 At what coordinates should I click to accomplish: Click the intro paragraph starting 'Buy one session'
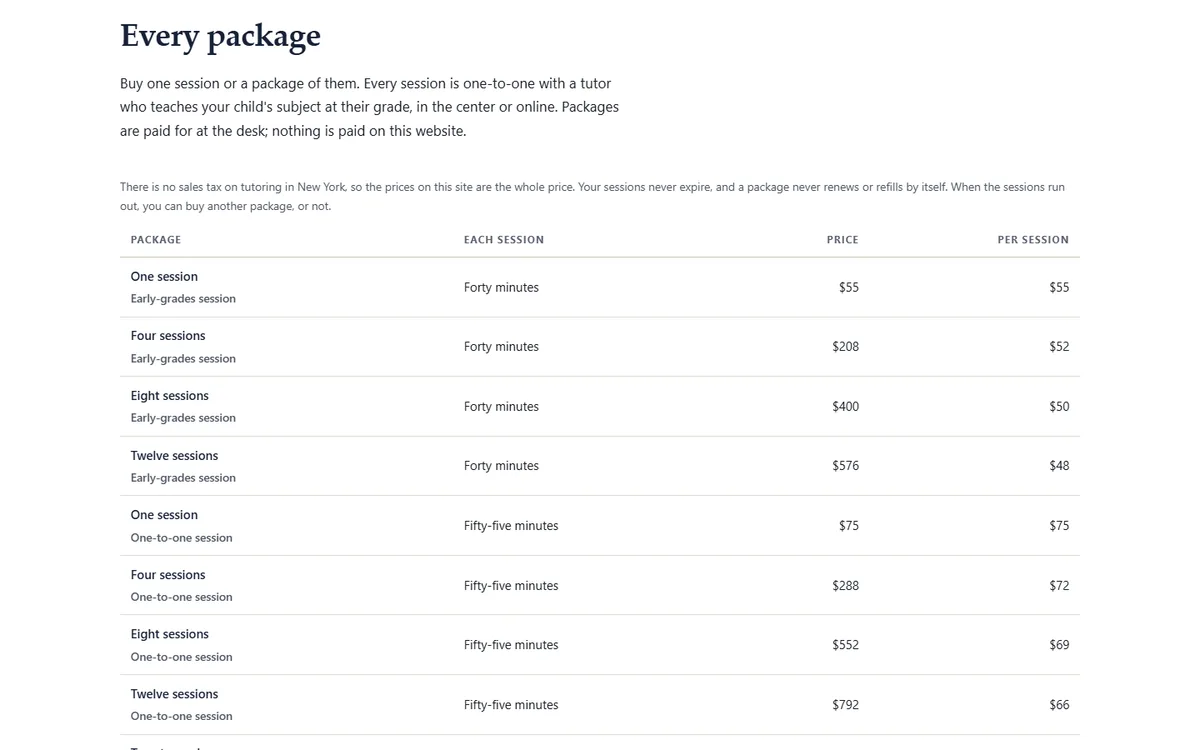(x=370, y=107)
